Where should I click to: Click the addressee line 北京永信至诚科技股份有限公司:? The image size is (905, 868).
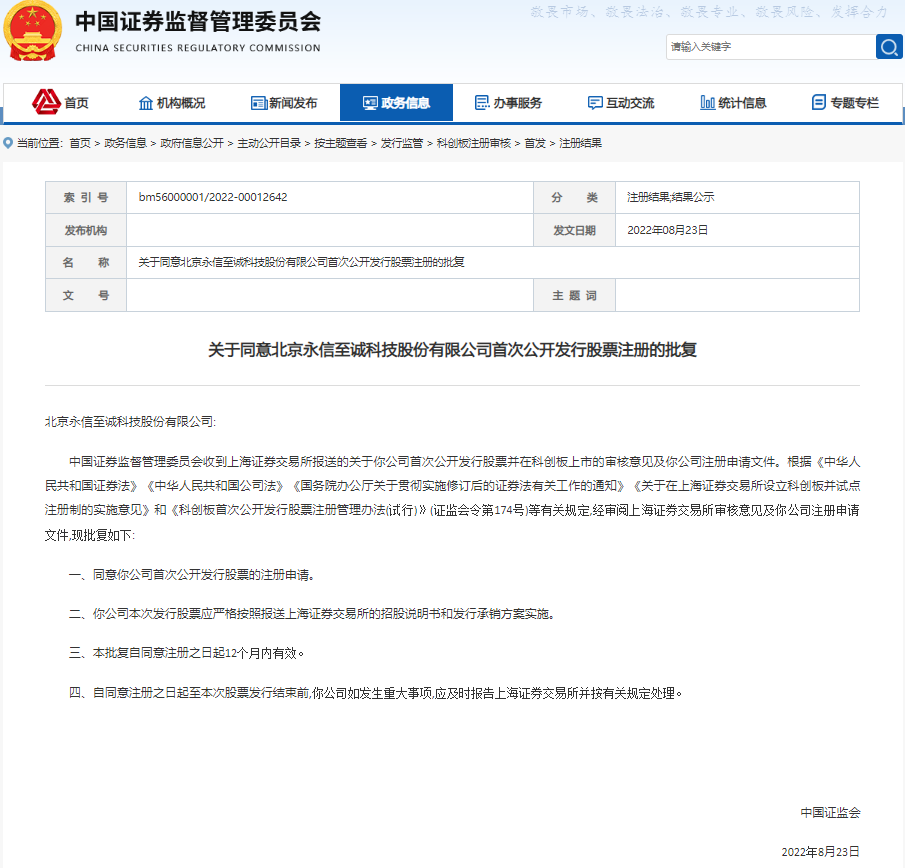tap(130, 422)
